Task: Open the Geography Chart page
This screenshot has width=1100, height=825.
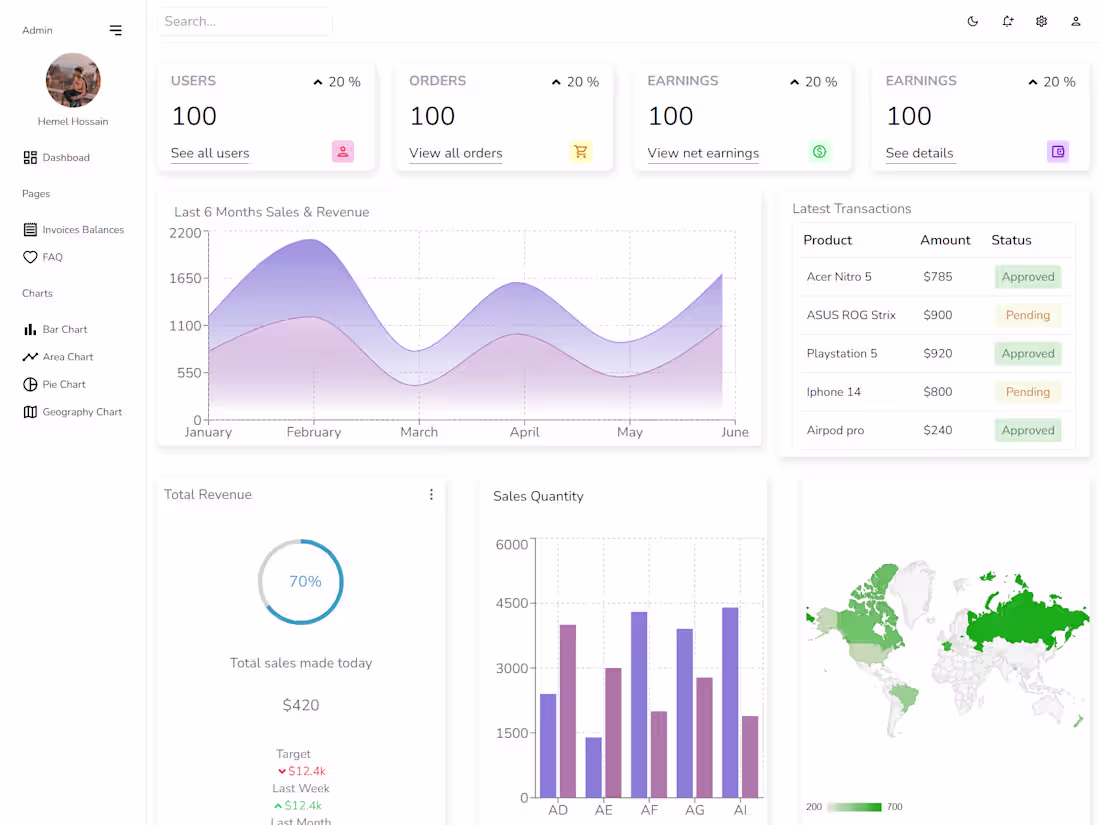Action: [72, 411]
